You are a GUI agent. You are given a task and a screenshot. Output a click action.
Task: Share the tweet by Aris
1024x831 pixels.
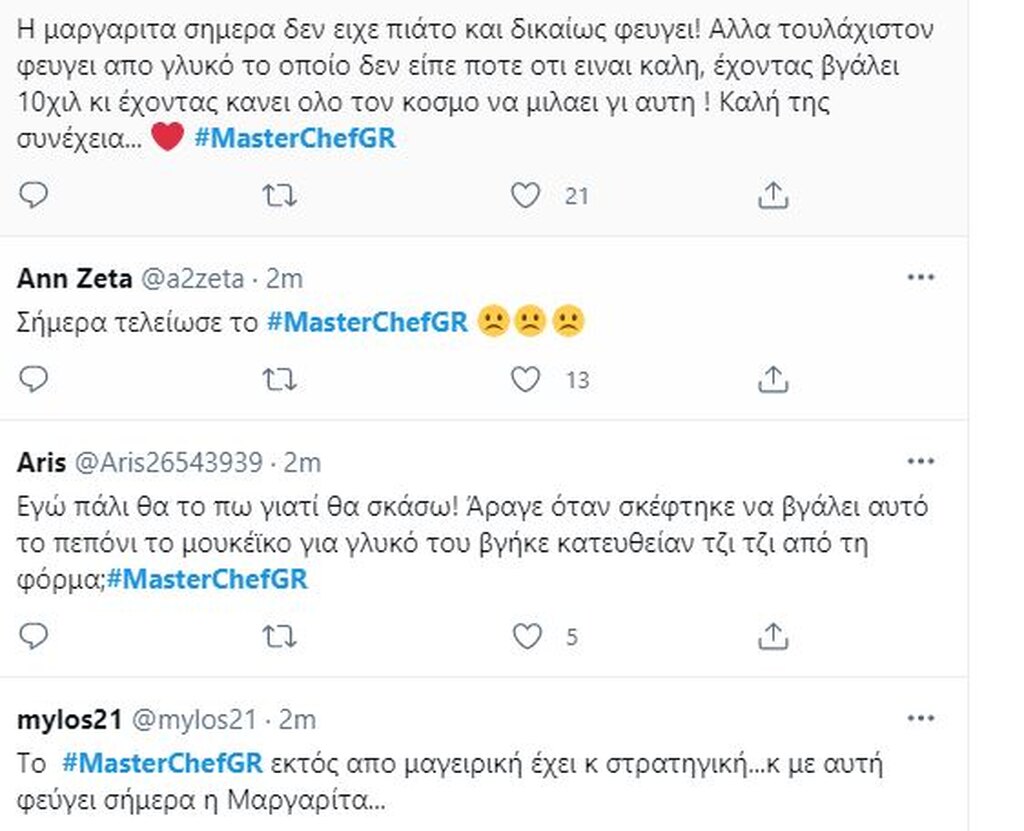click(772, 635)
